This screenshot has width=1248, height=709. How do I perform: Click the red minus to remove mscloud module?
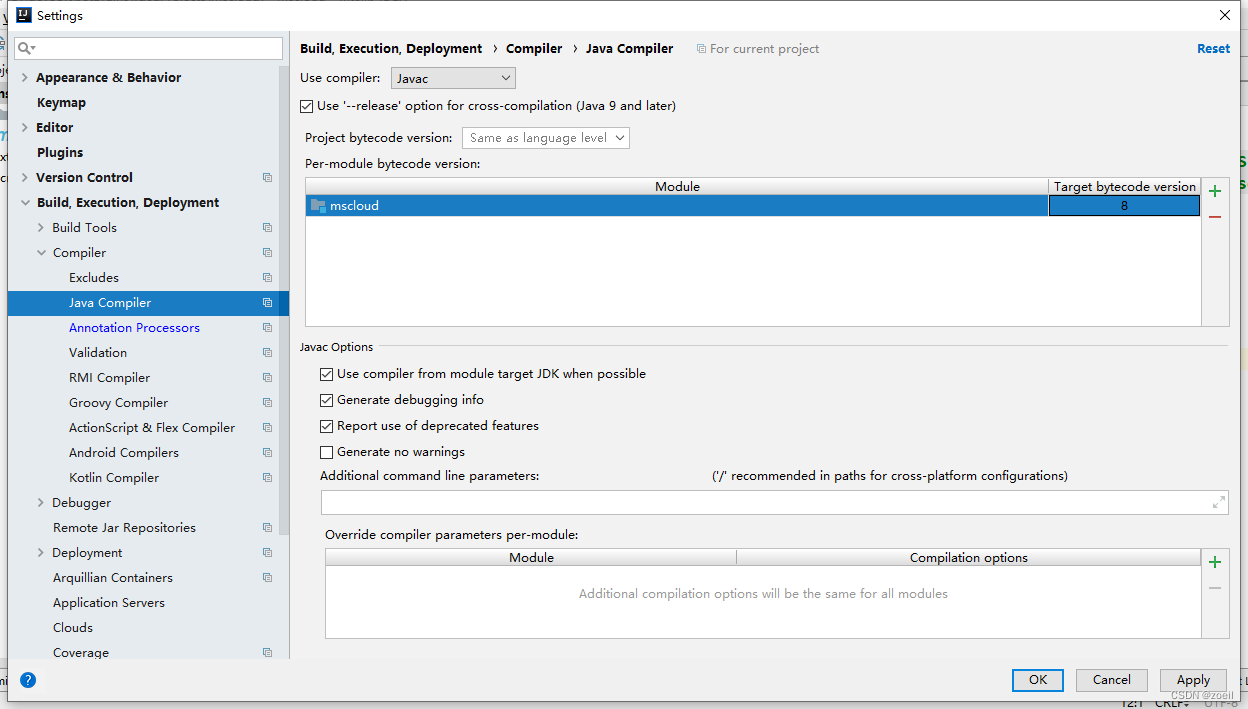1215,217
